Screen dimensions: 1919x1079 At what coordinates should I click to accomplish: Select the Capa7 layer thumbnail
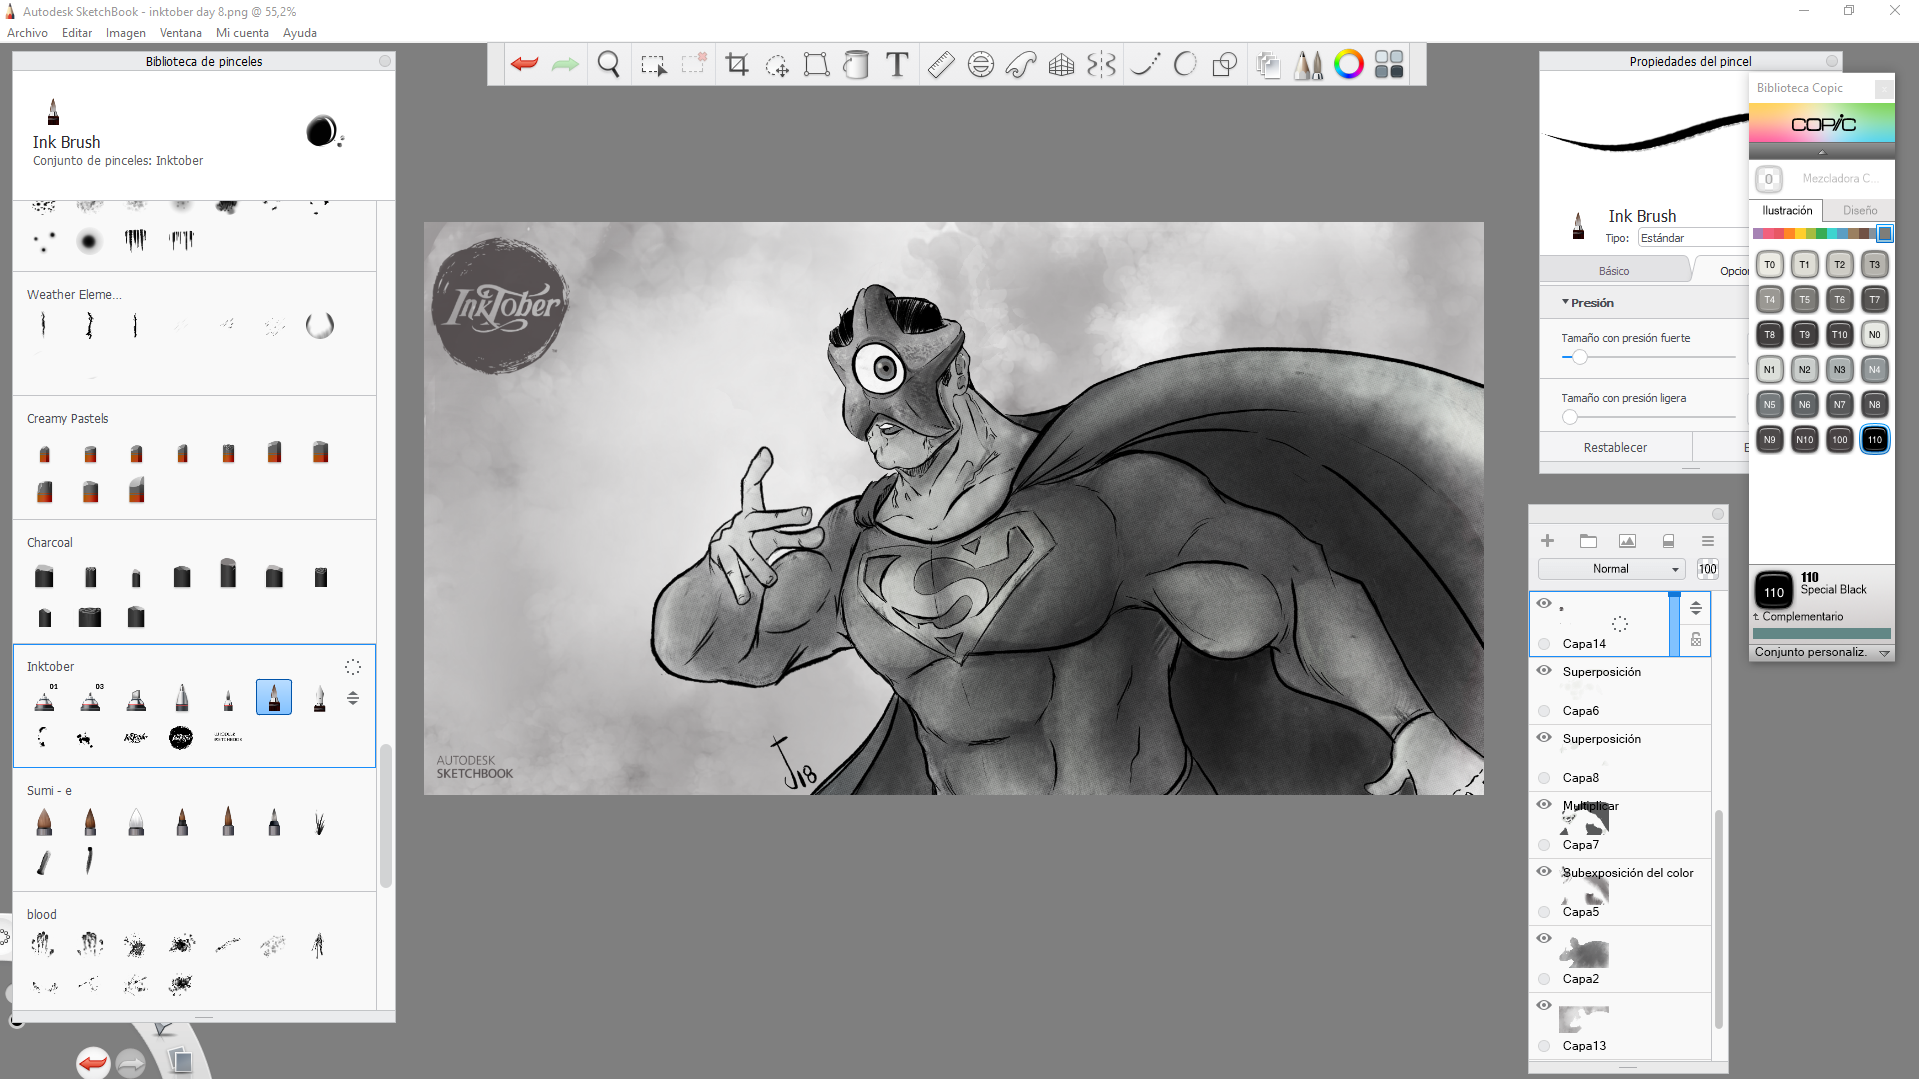(1585, 821)
